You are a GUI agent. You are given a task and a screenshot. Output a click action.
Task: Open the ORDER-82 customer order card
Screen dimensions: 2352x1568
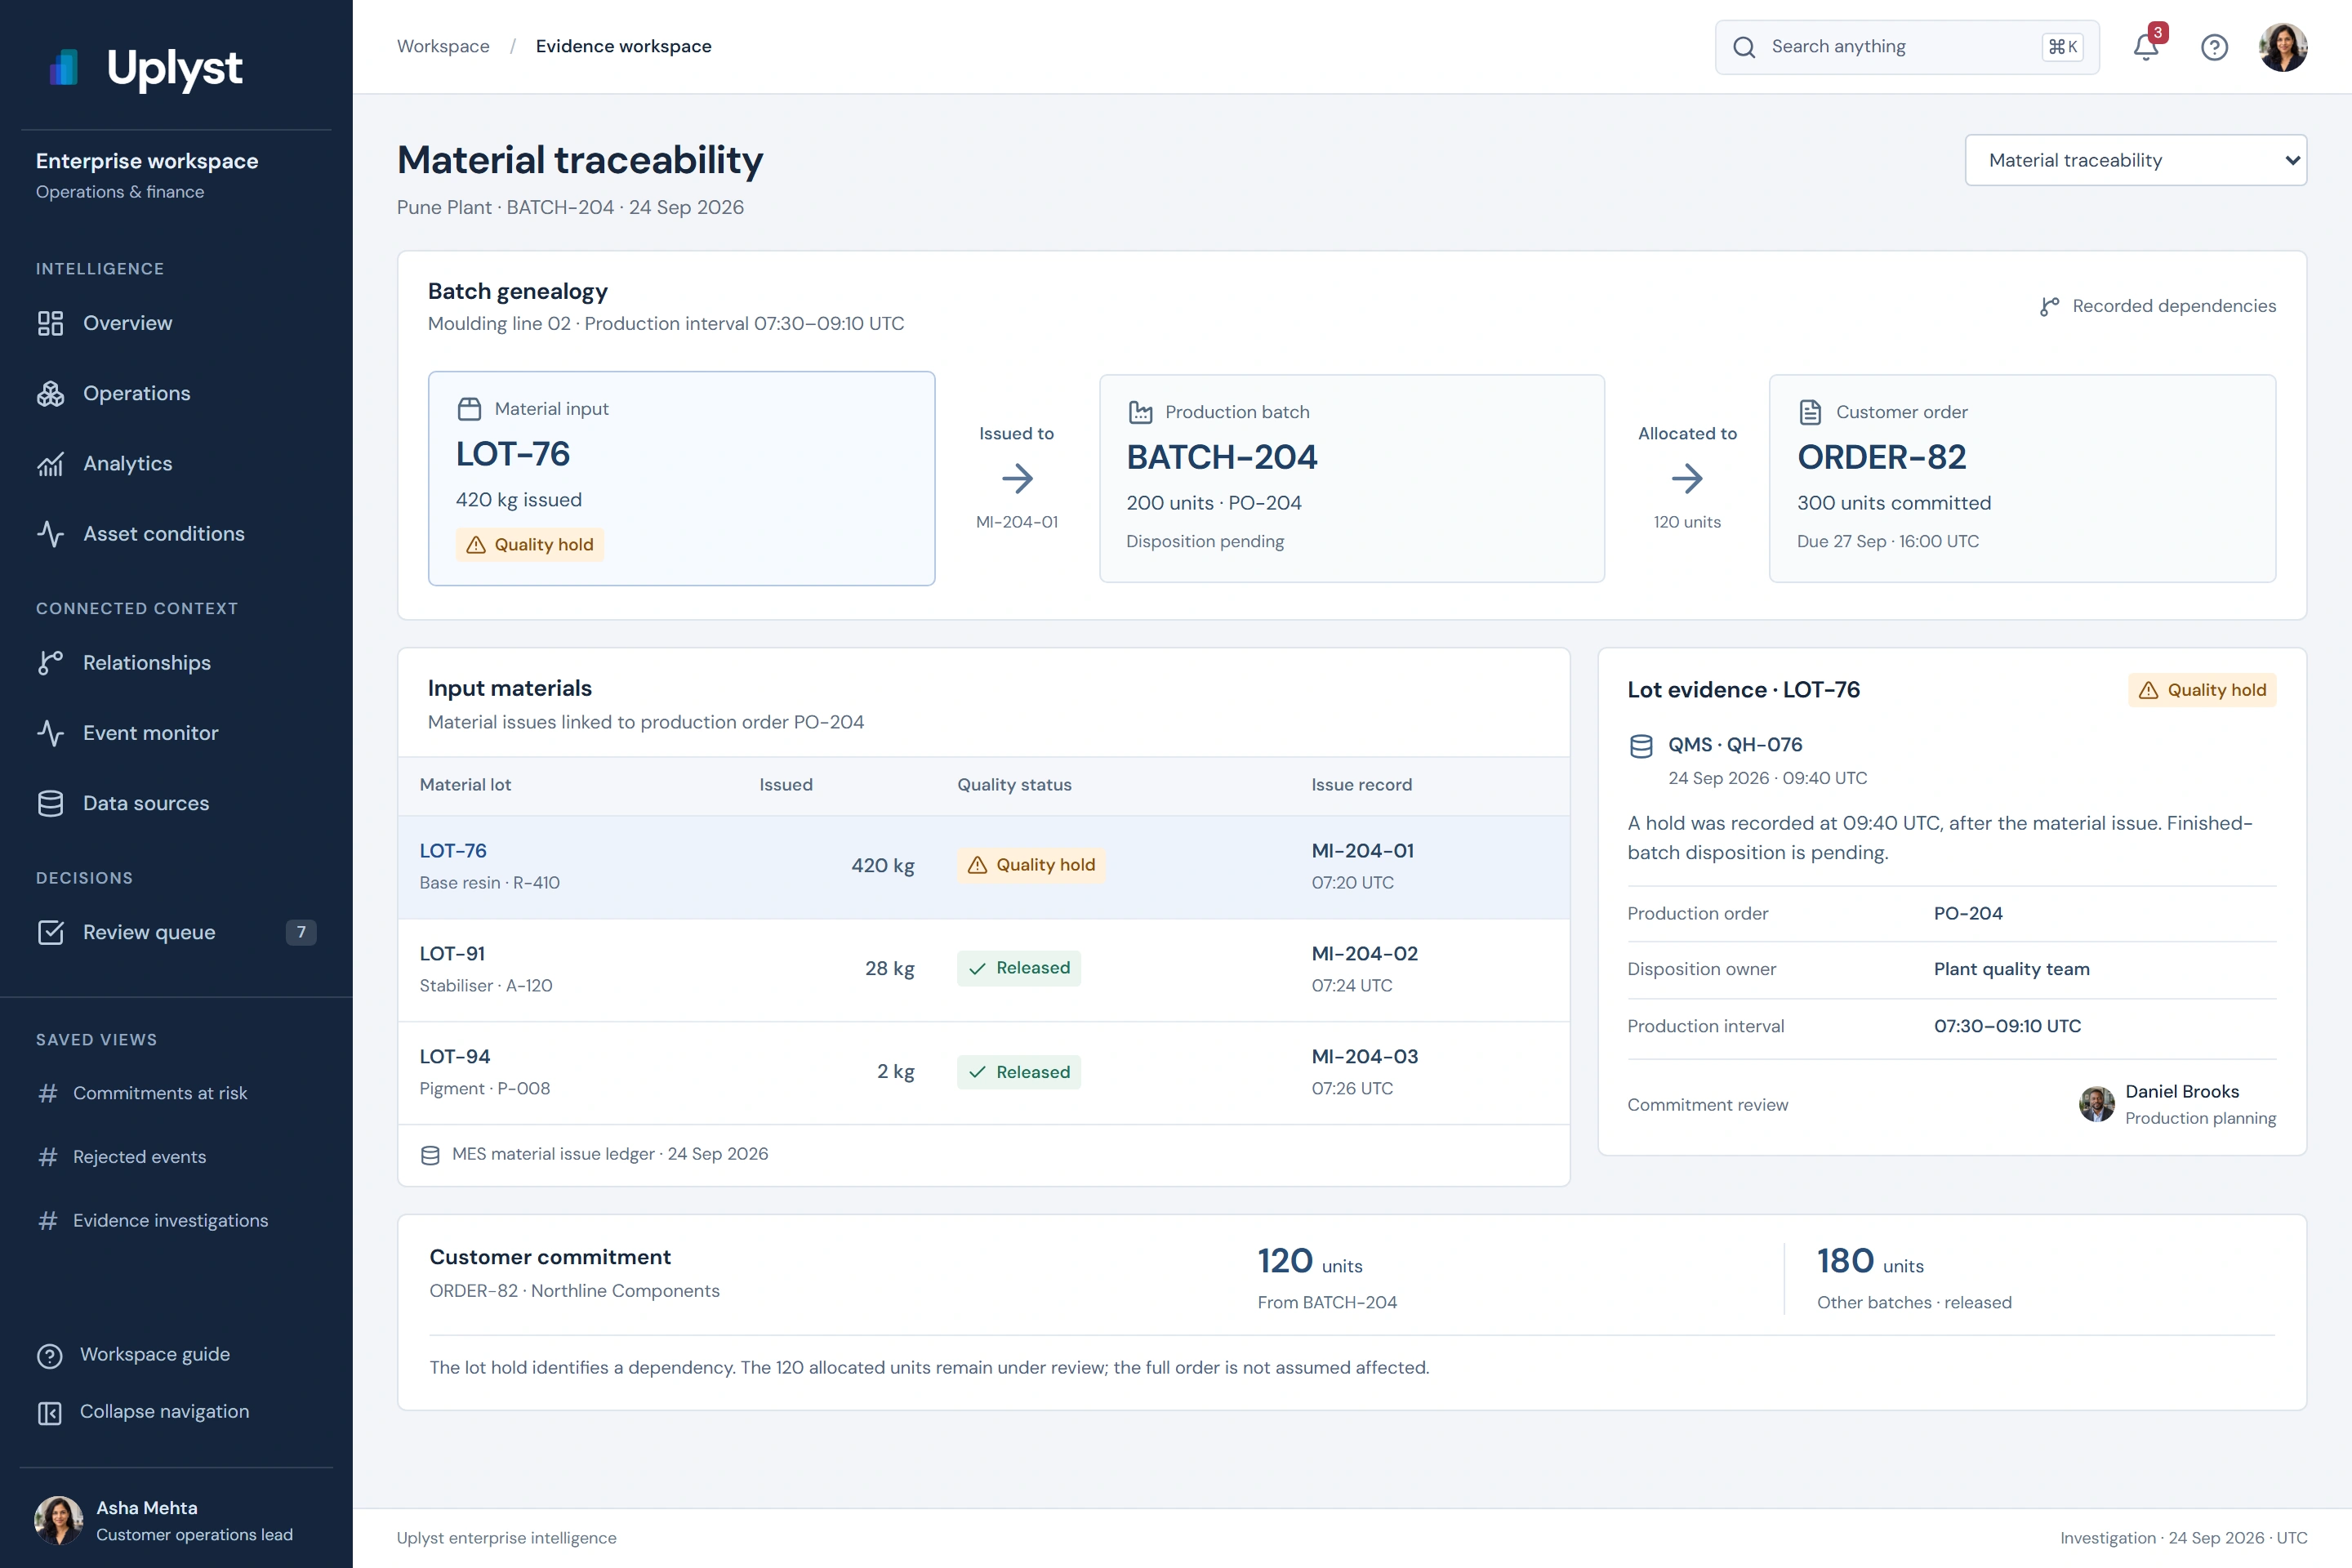[x=2022, y=478]
